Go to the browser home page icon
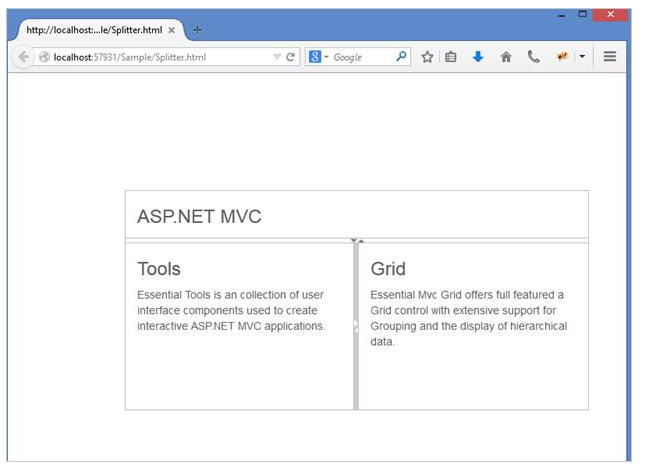This screenshot has height=472, width=650. point(506,57)
